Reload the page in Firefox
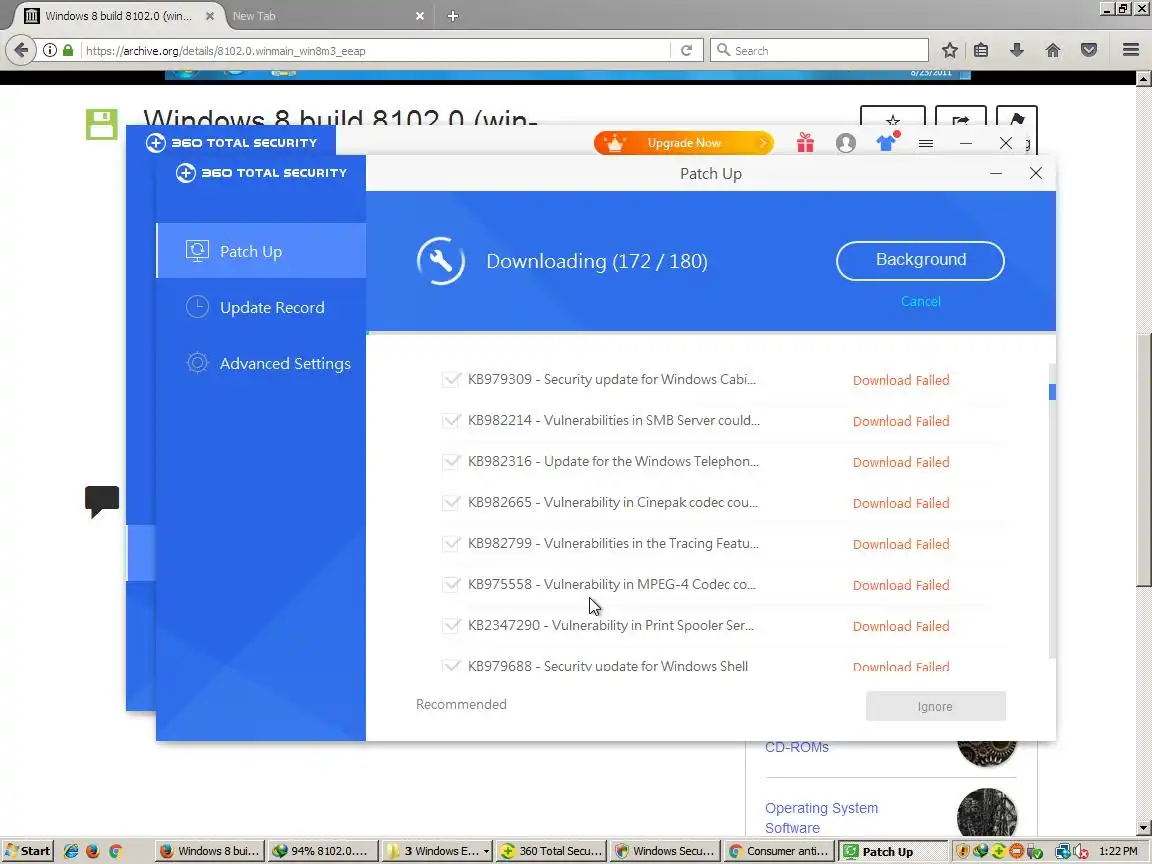 coord(686,50)
